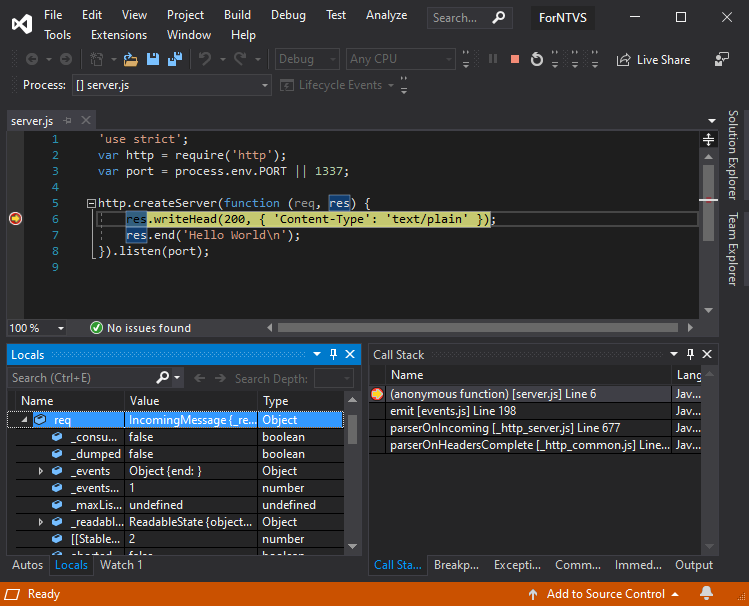Stop debugging with red square icon

pyautogui.click(x=515, y=59)
